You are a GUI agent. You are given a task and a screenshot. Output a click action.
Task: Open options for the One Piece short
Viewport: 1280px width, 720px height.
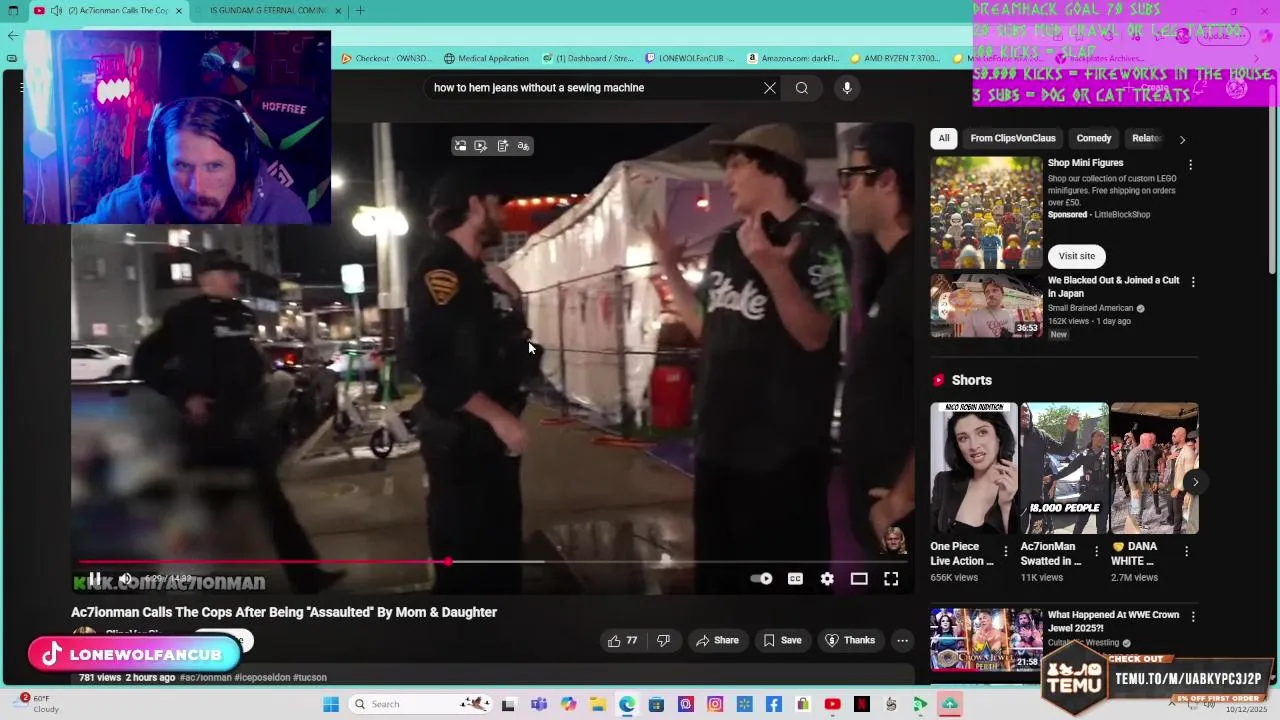tap(1006, 551)
